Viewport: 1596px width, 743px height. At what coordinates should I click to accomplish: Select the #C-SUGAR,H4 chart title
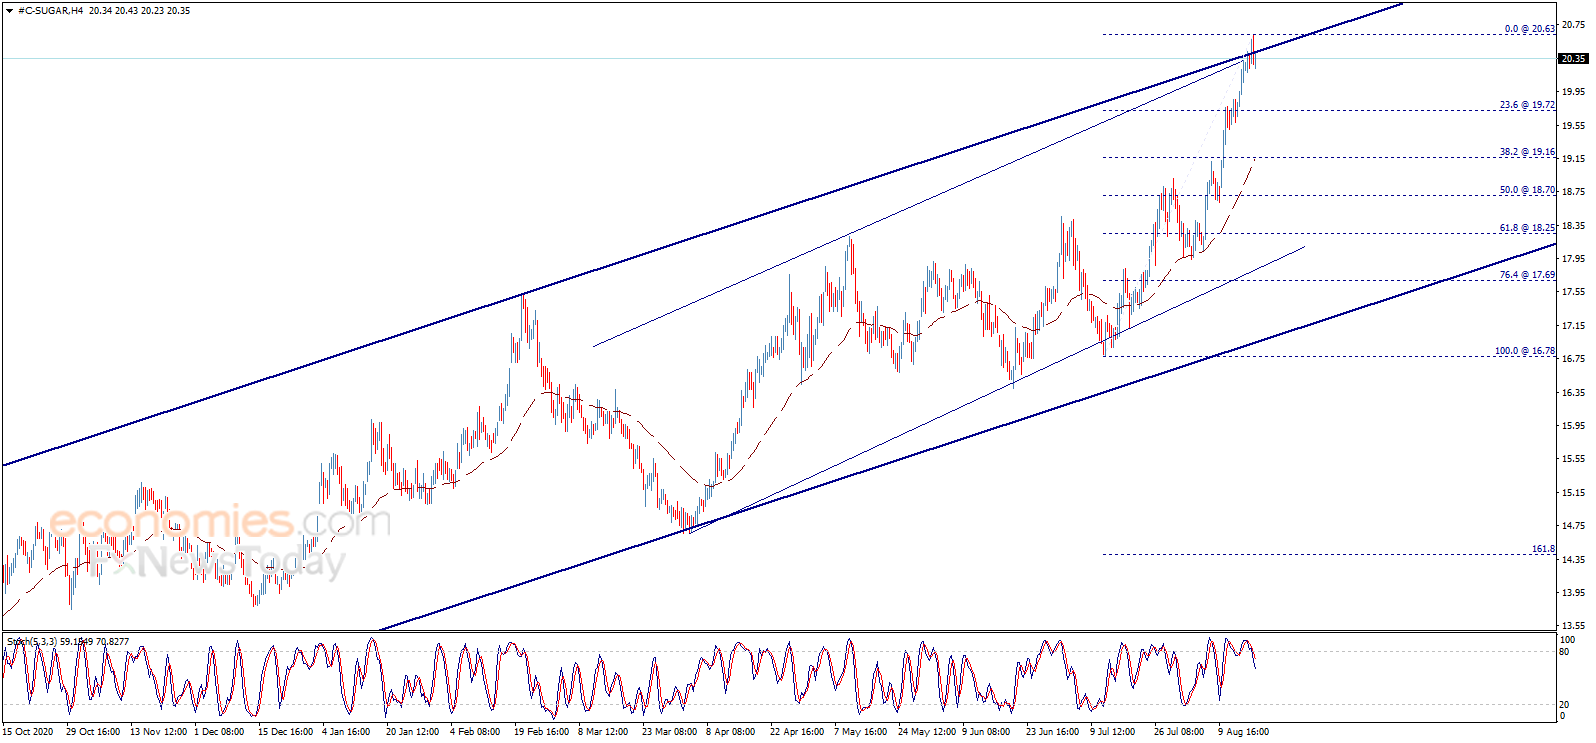[50, 11]
